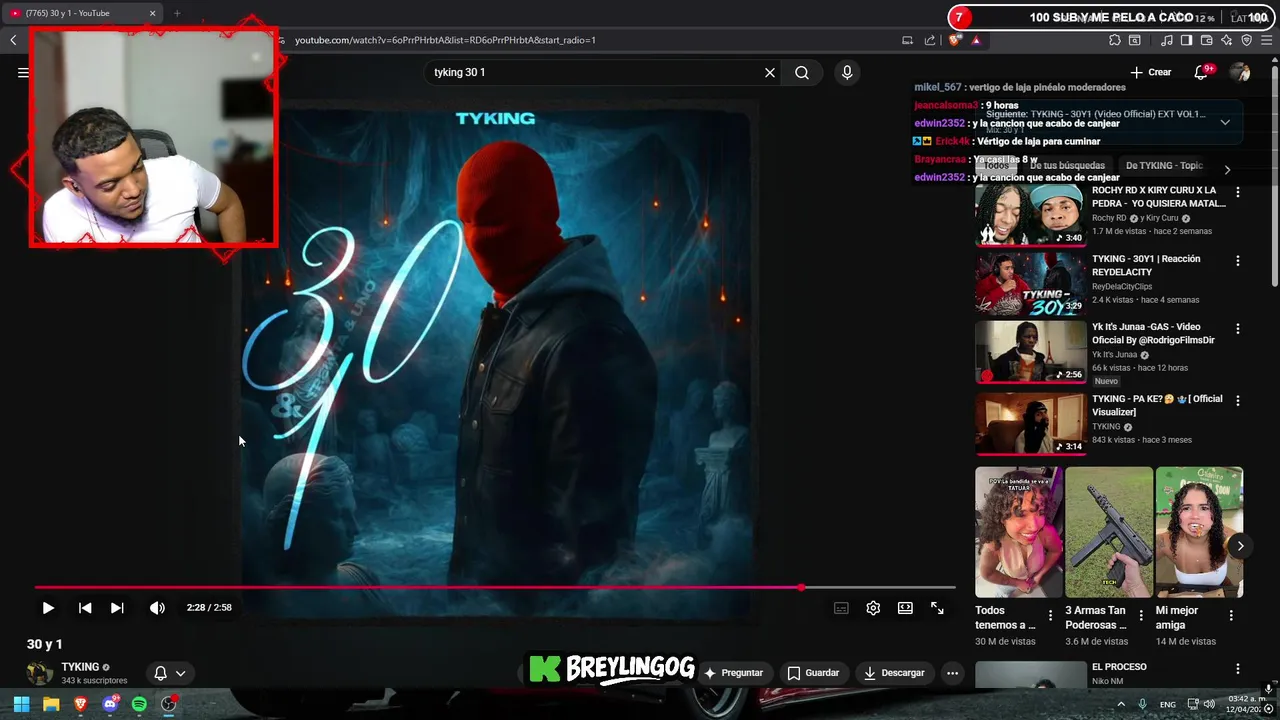Screen dimensions: 1280x720
Task: Select the 'De TYKING - Topic' filter chip
Action: [x=1164, y=166]
